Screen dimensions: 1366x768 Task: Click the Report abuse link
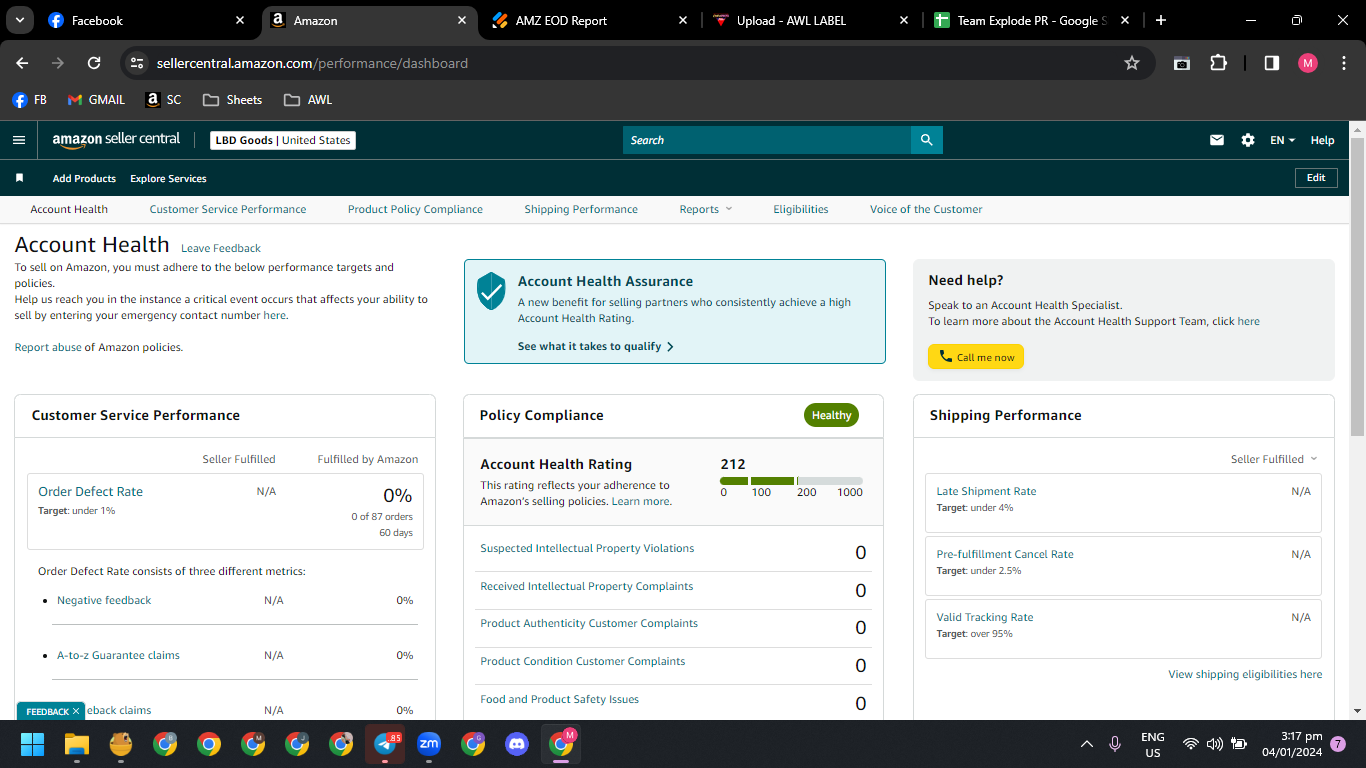click(x=48, y=347)
